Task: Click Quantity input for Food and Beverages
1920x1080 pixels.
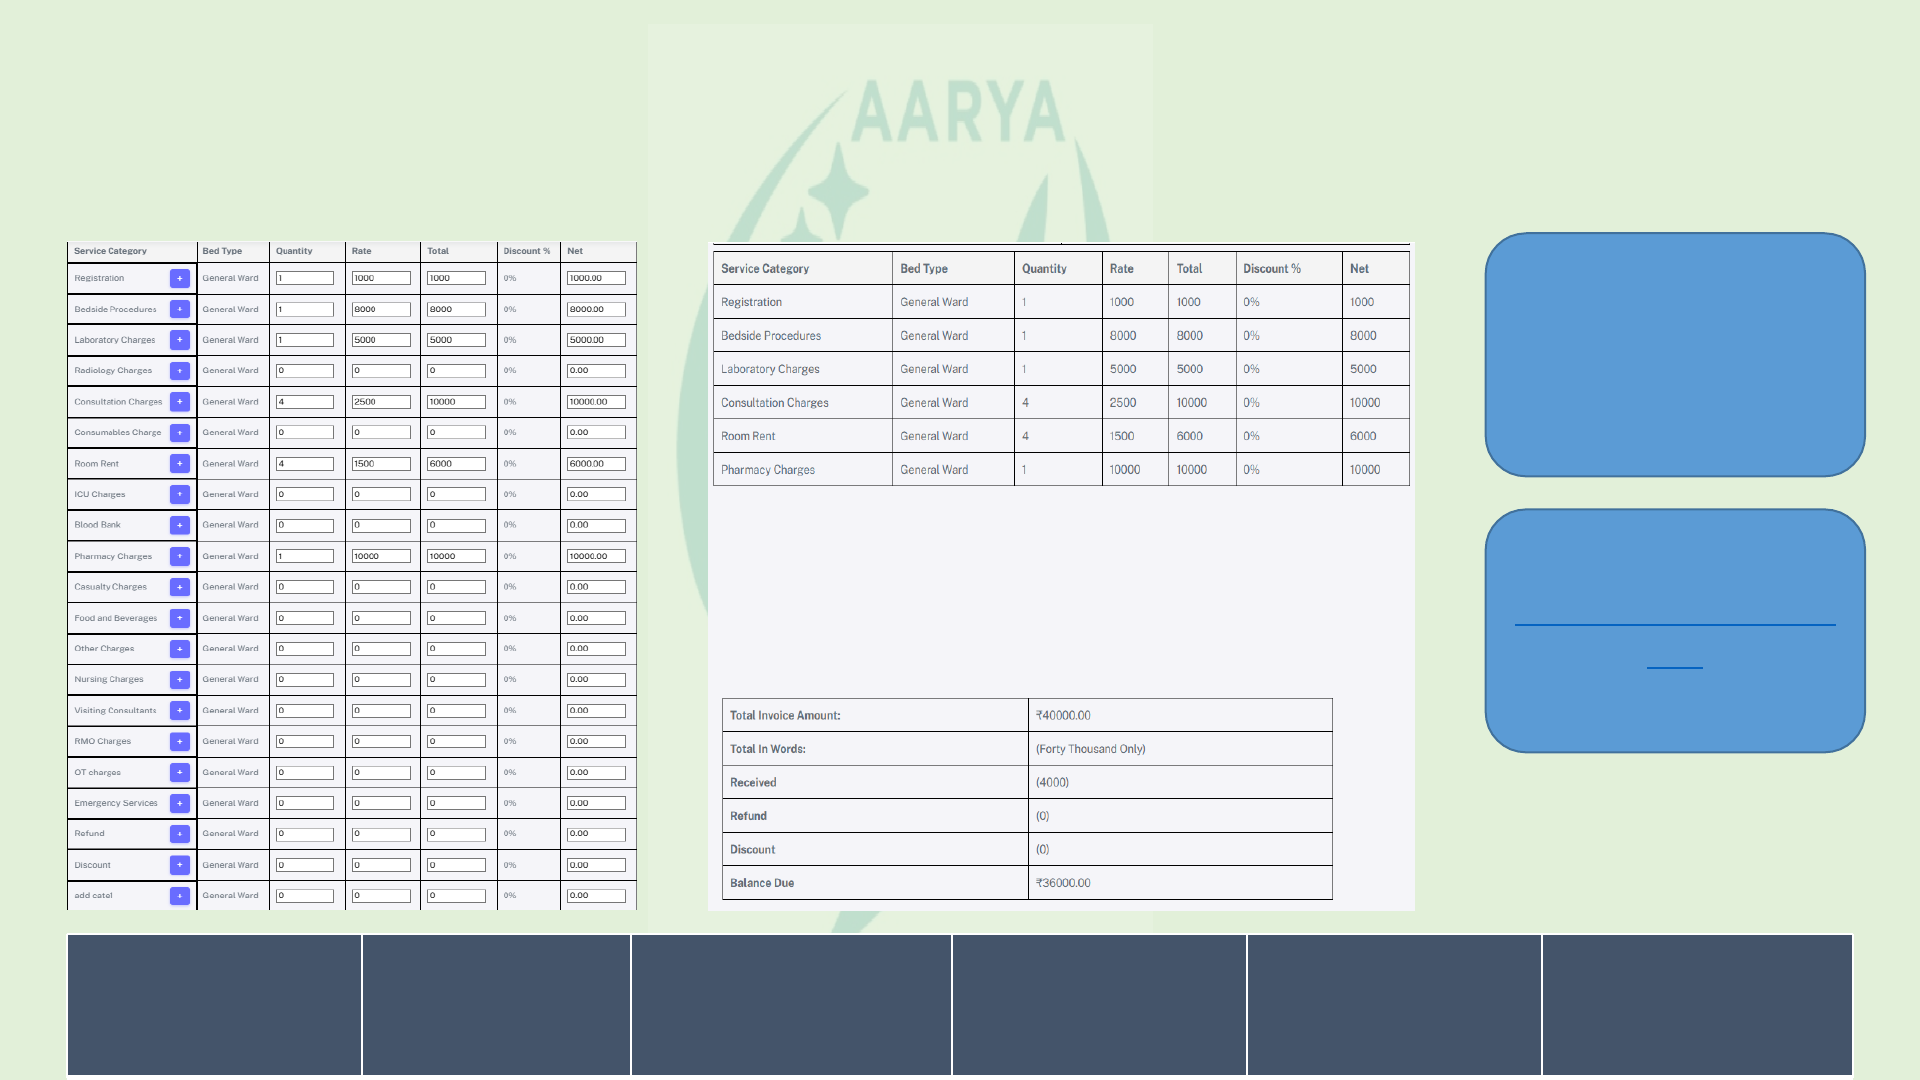Action: point(305,618)
